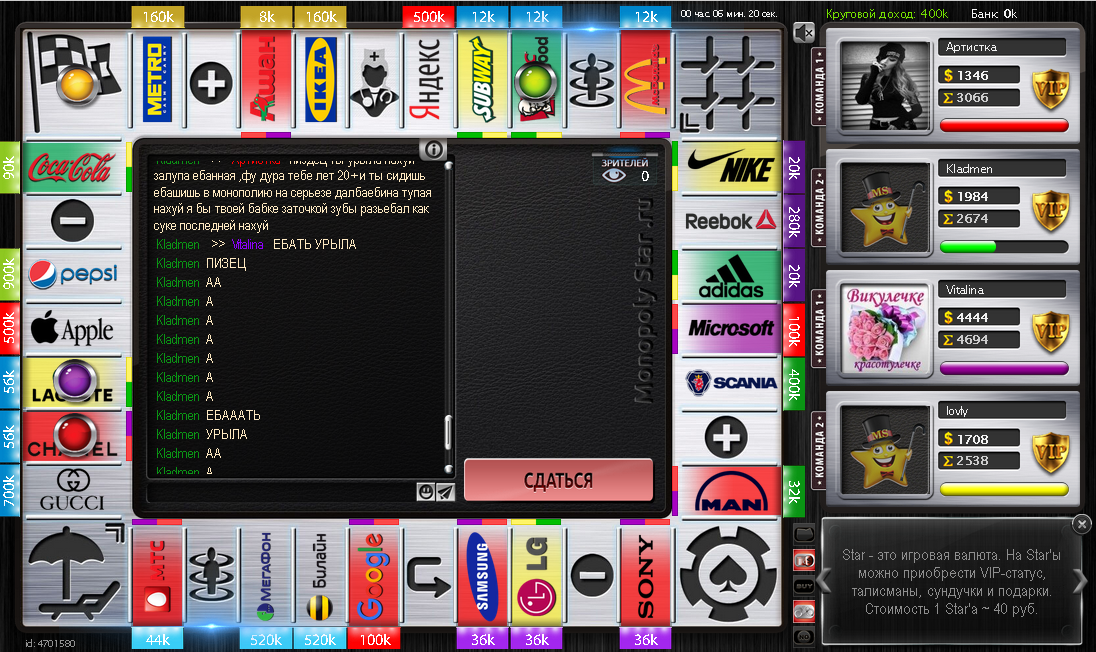1096x652 pixels.
Task: Mute or unmute the game sound speaker
Action: [x=805, y=32]
